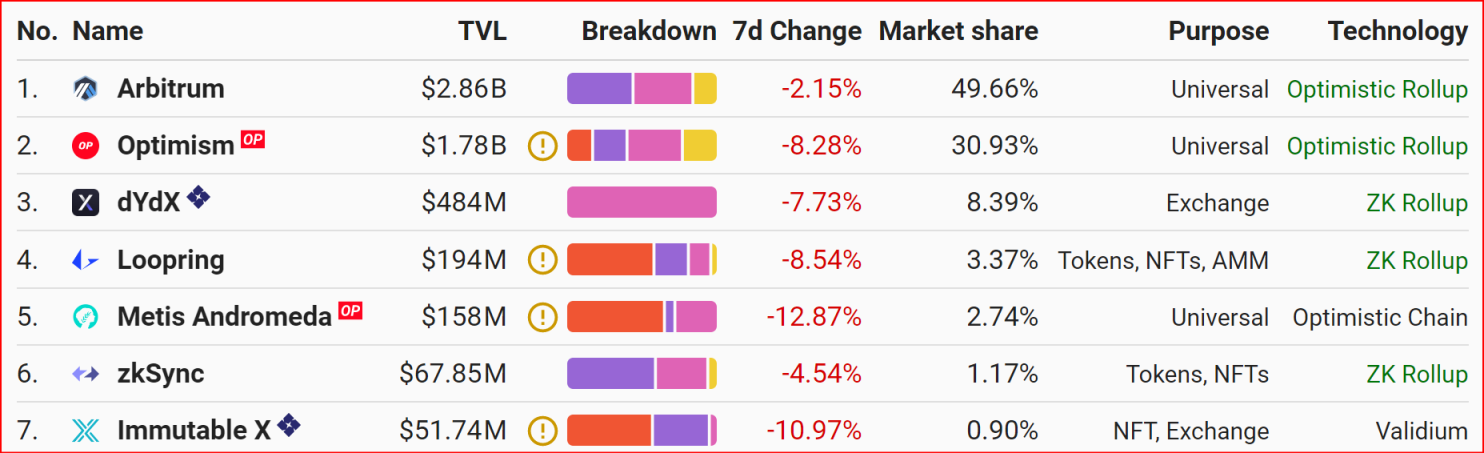Click the OP badge next to Optimism
Image resolution: width=1484 pixels, height=453 pixels.
pyautogui.click(x=252, y=140)
